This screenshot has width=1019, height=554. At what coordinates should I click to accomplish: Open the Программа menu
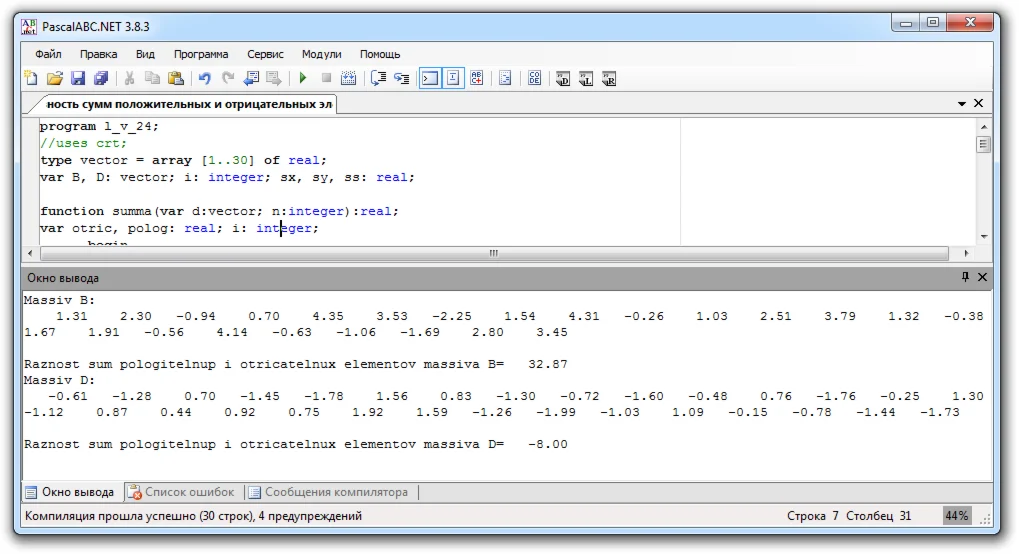[201, 54]
